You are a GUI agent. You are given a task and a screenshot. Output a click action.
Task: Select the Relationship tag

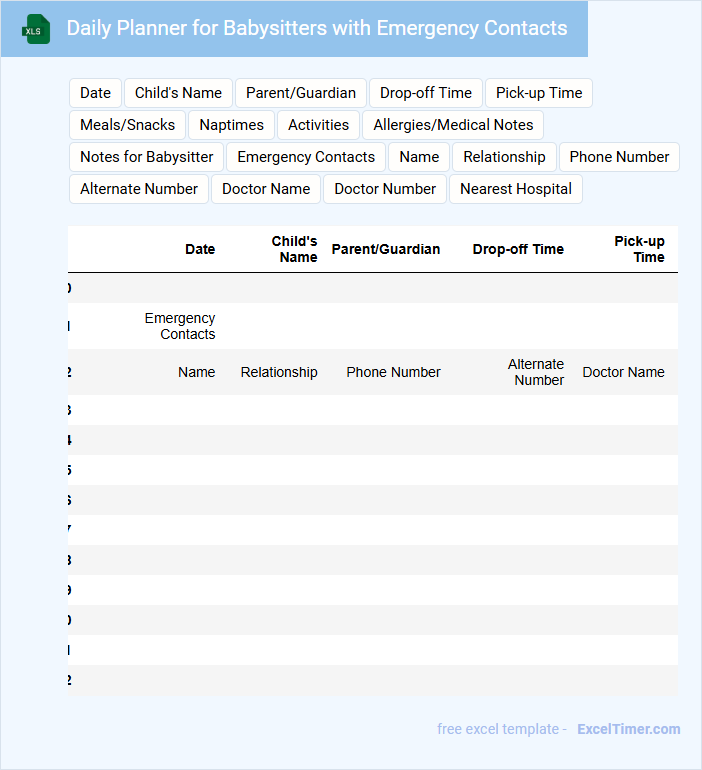click(504, 157)
